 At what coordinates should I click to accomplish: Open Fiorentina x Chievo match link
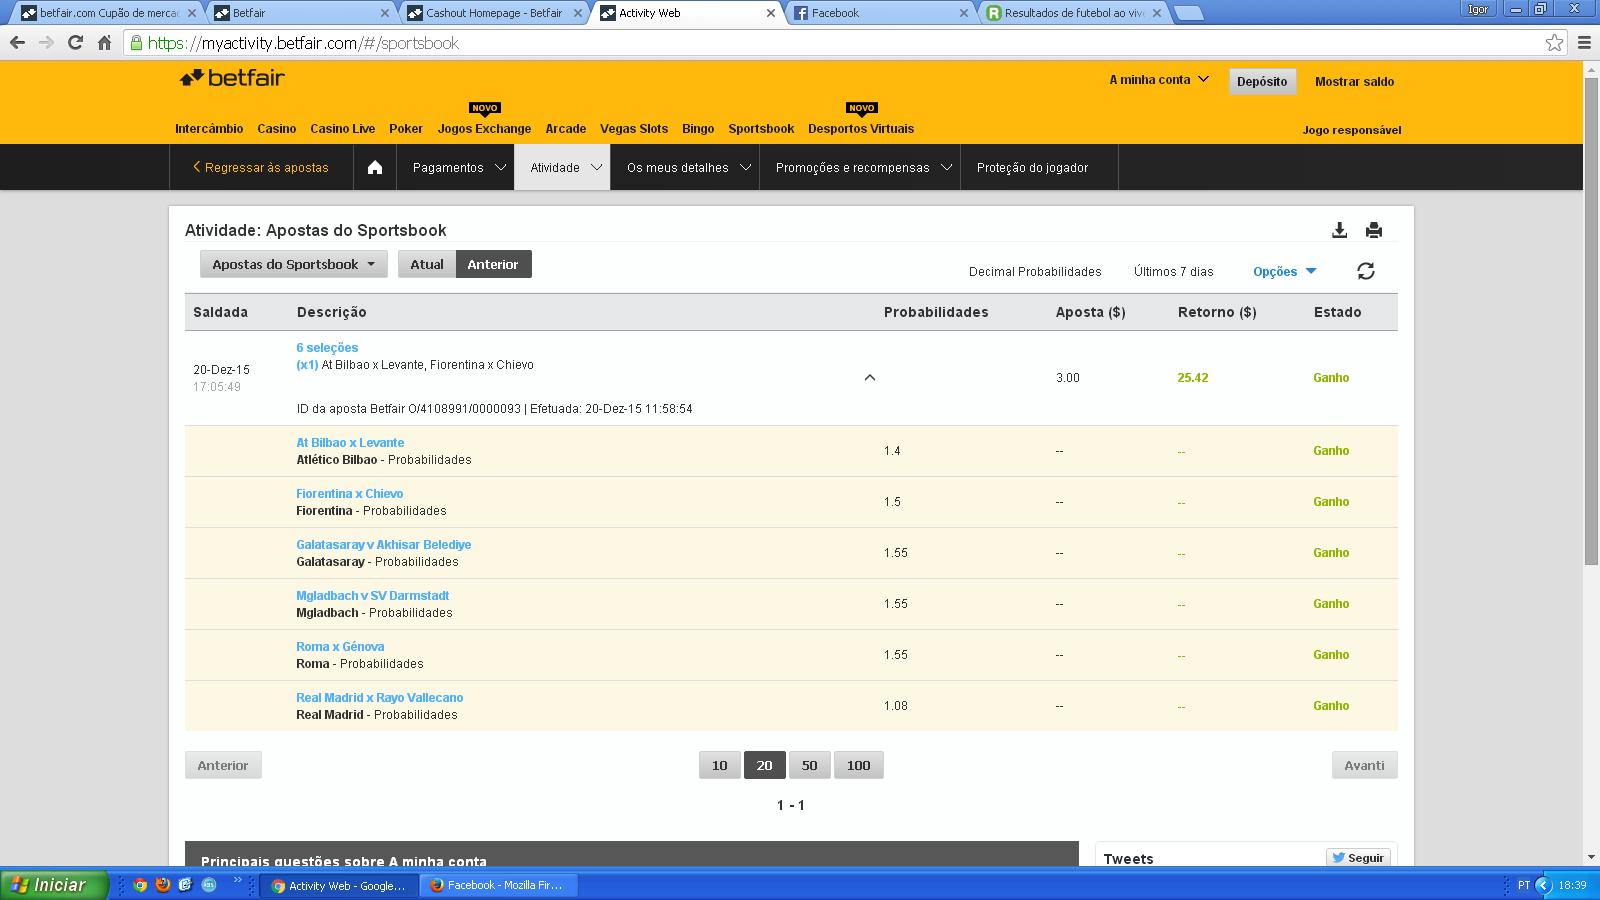click(x=350, y=493)
